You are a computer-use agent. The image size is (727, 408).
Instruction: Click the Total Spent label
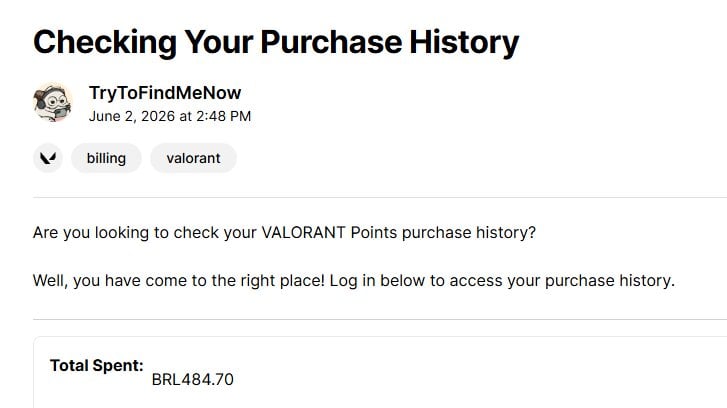(97, 365)
